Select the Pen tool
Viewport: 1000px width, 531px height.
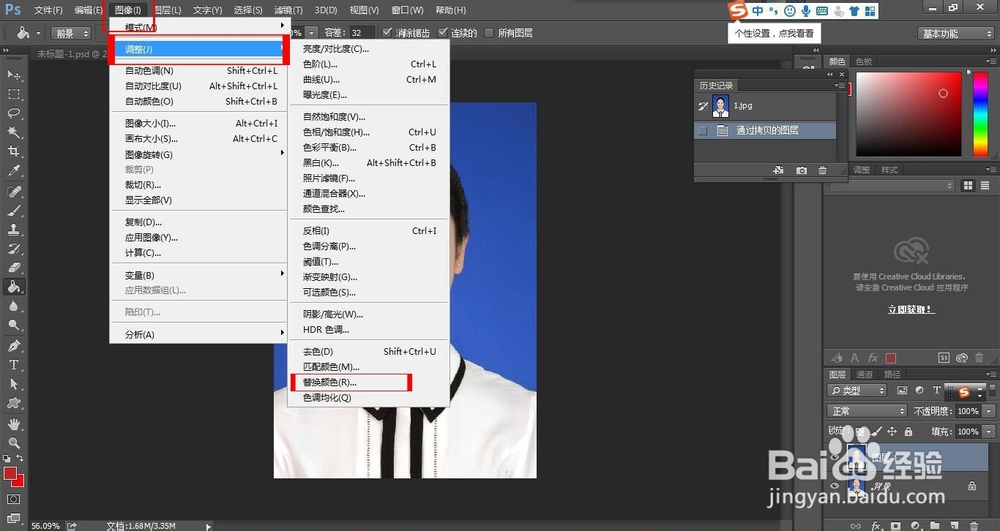pos(14,346)
